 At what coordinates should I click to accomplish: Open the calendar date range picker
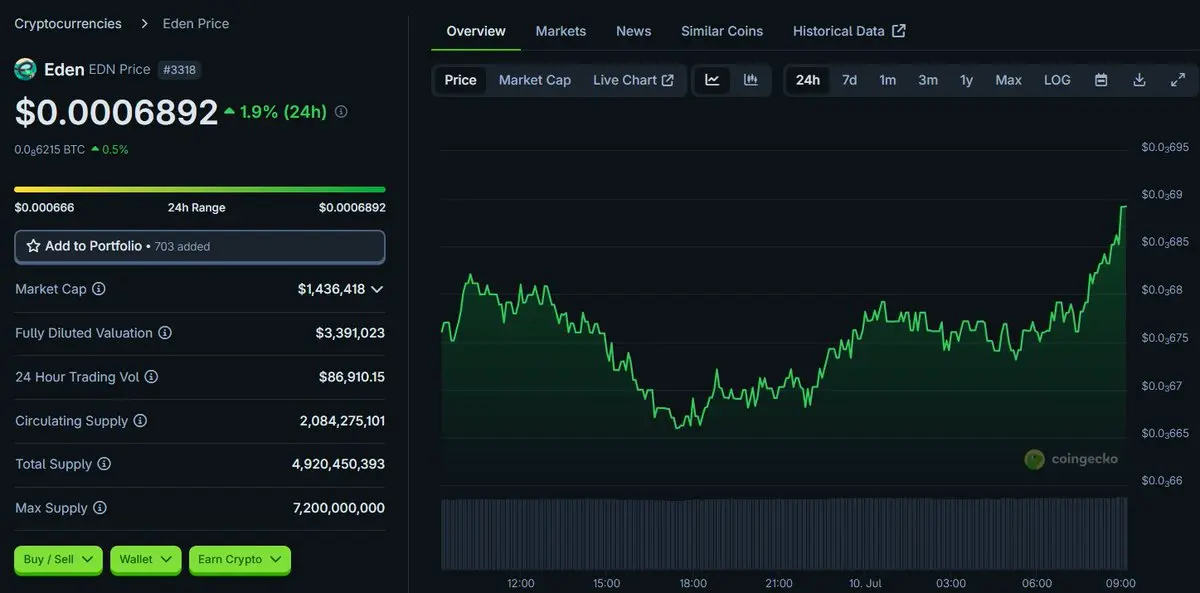click(1101, 80)
